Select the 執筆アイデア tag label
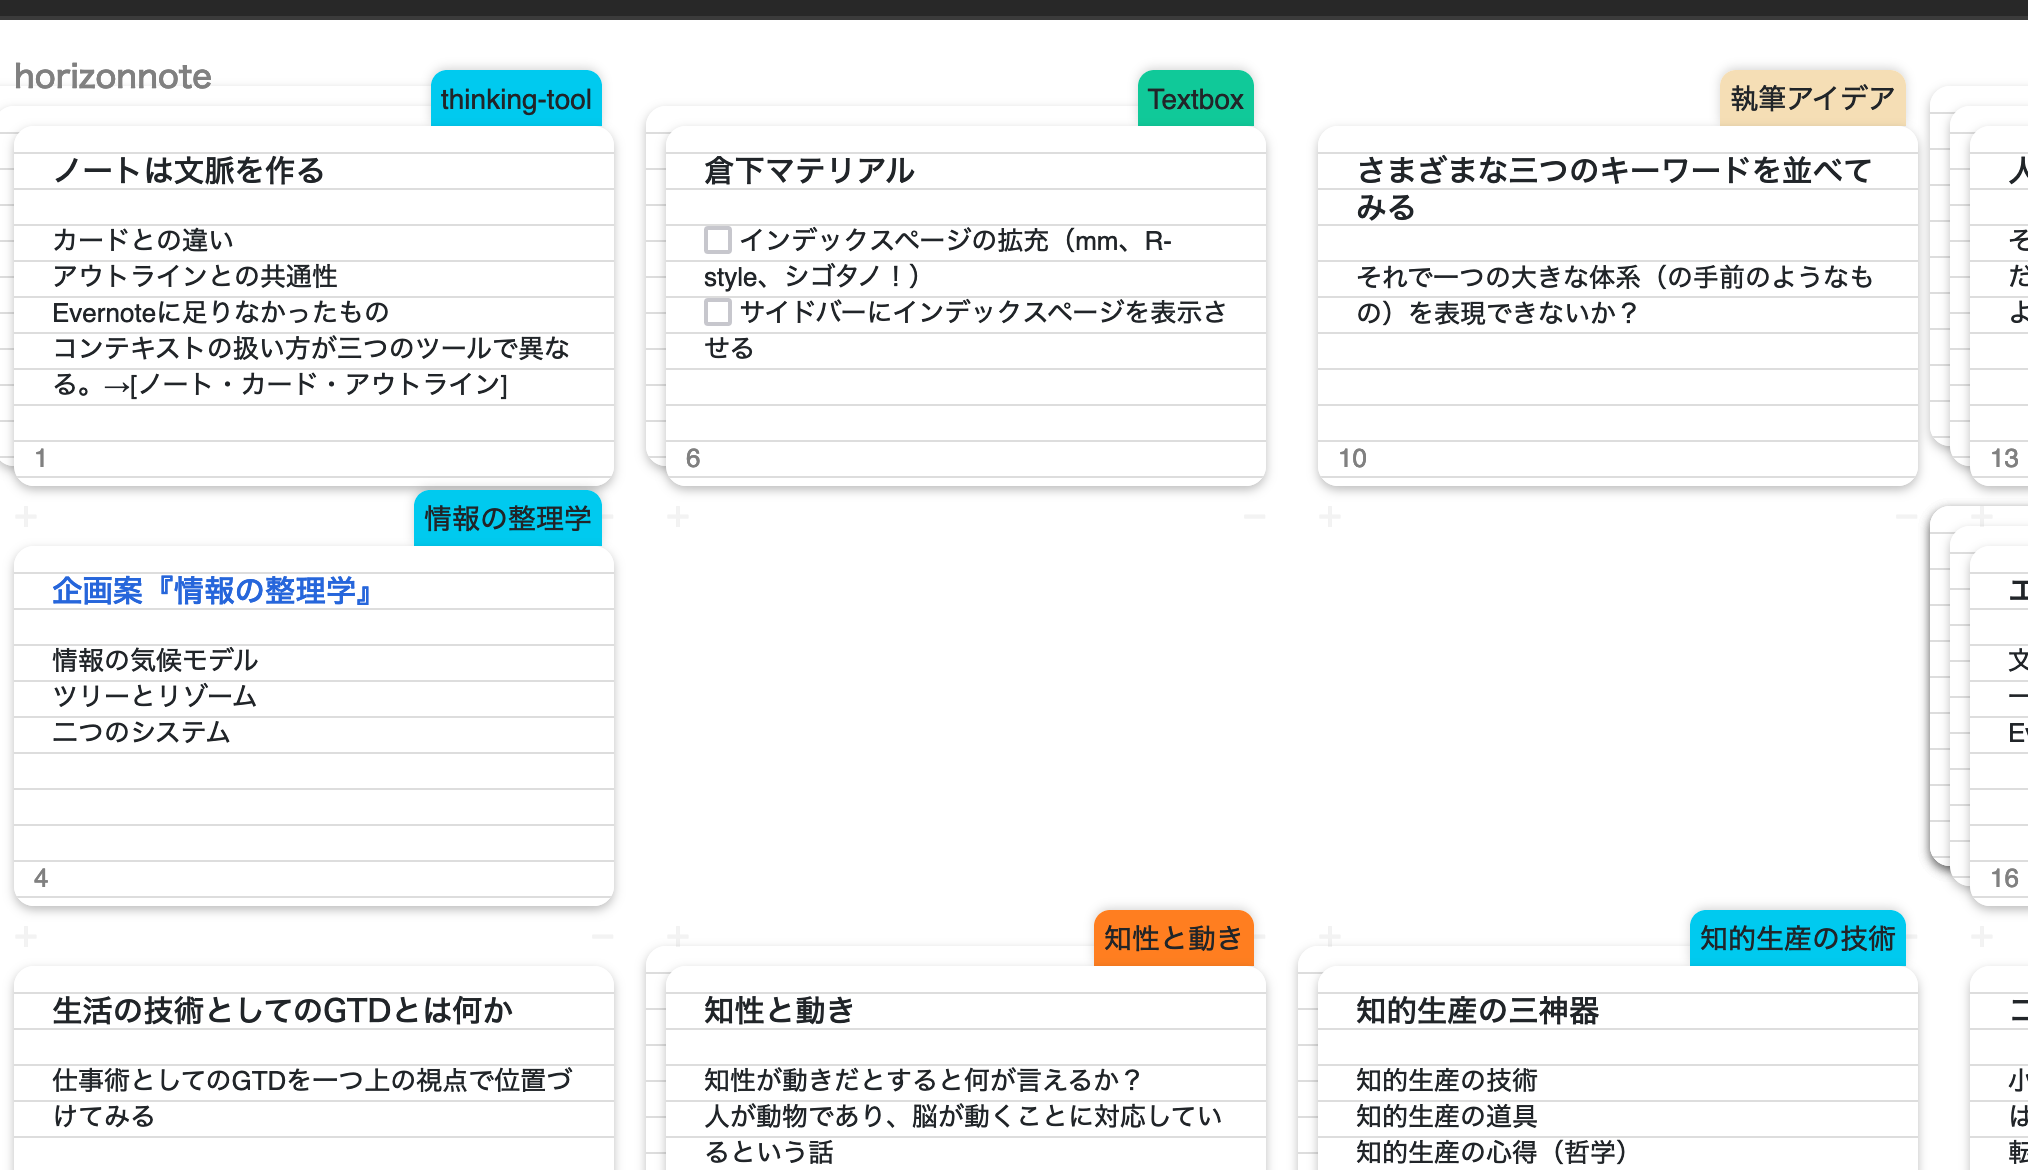 pos(1812,98)
